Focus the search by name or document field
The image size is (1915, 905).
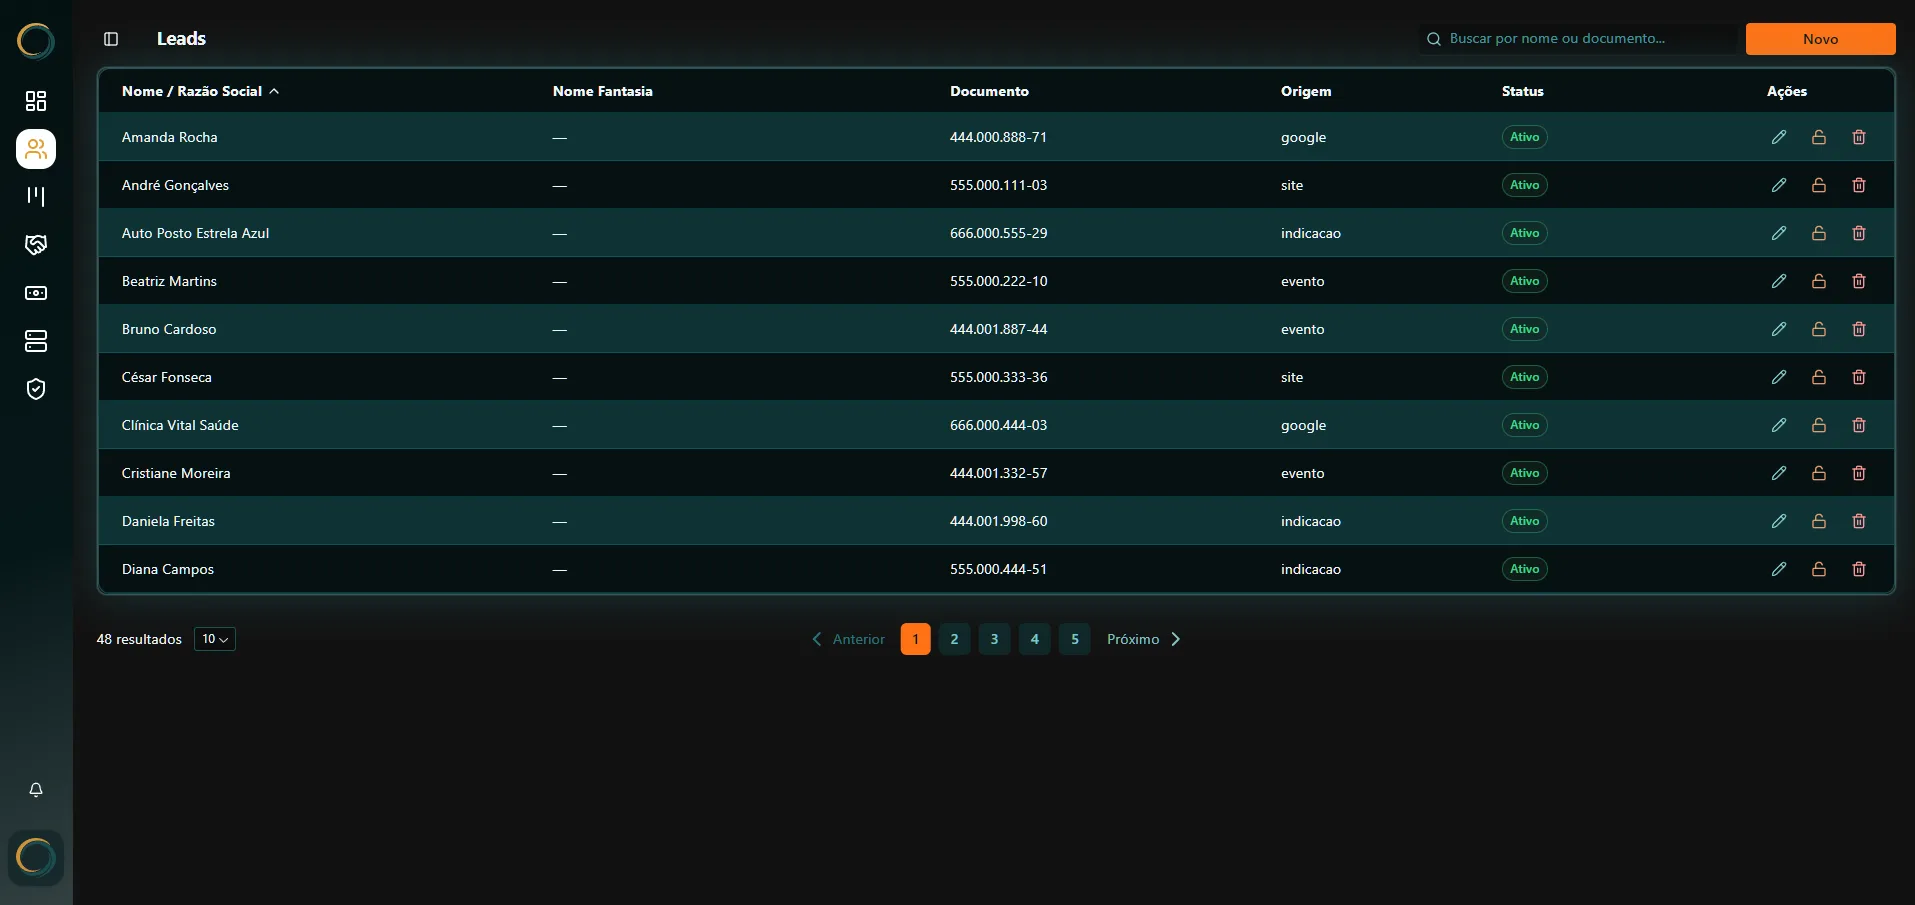point(1577,39)
